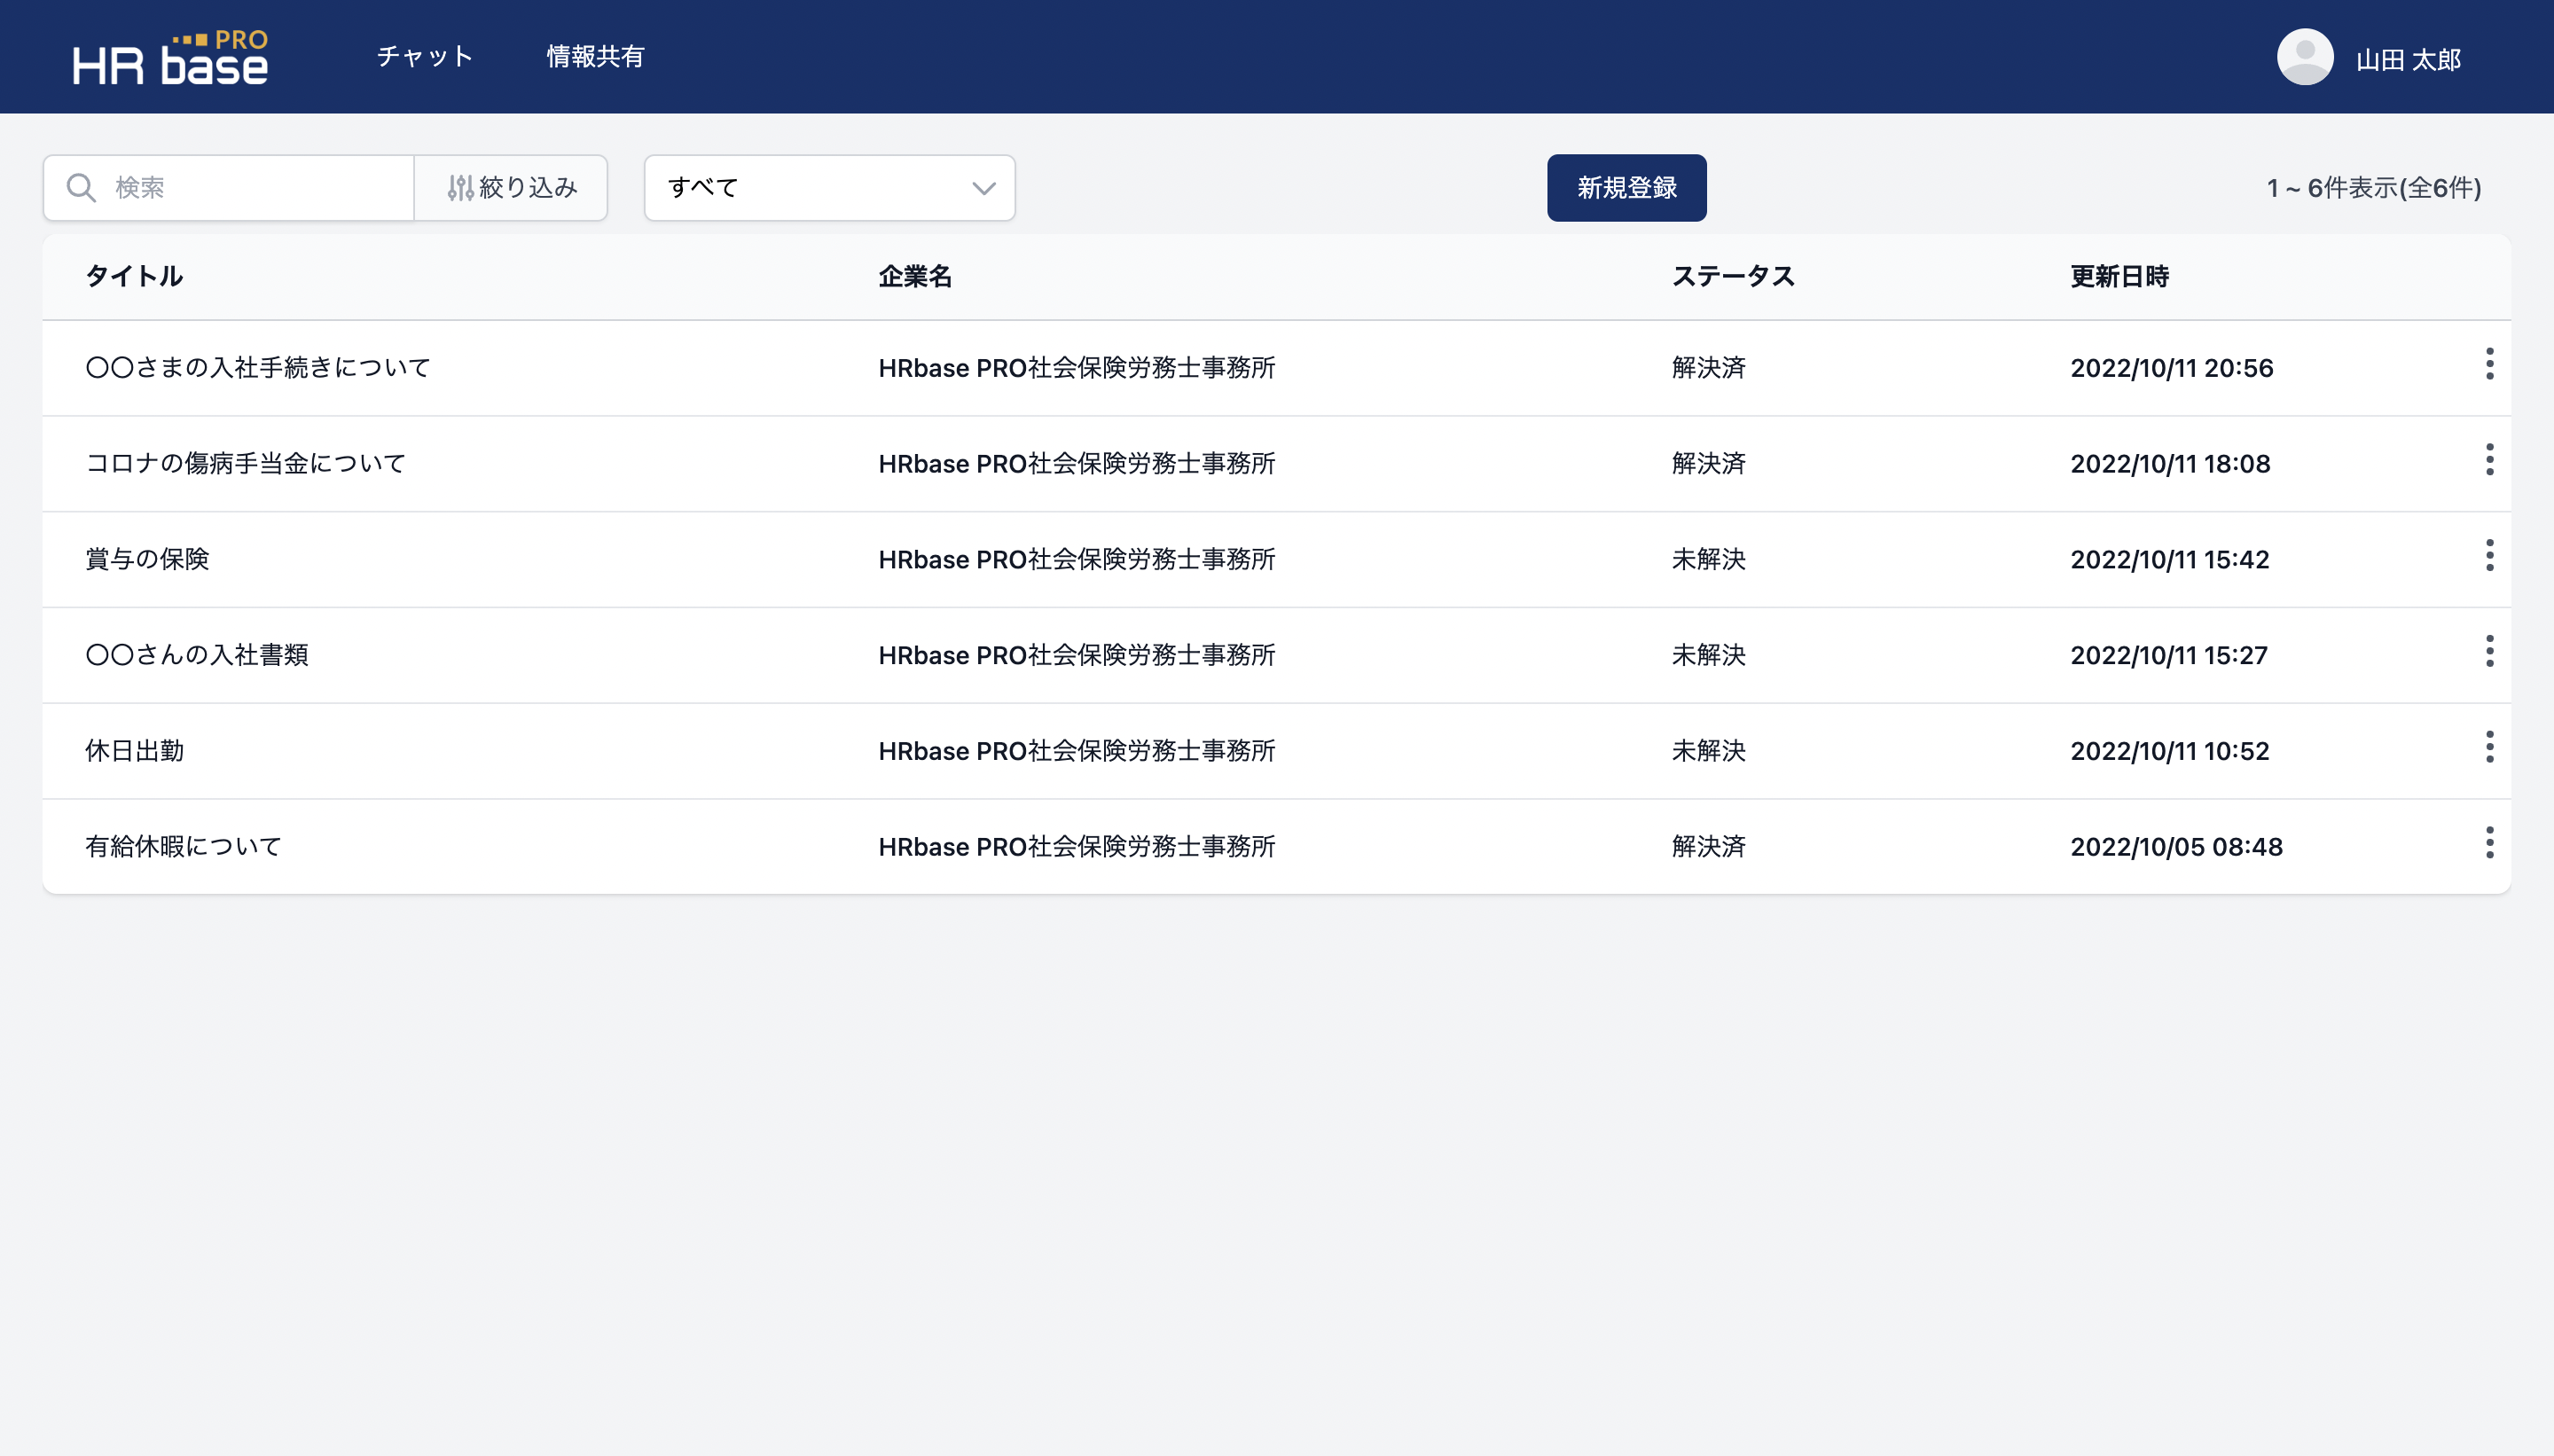Image resolution: width=2554 pixels, height=1456 pixels.
Task: Click the 解決済 status of 有給休暇について
Action: 1708,847
